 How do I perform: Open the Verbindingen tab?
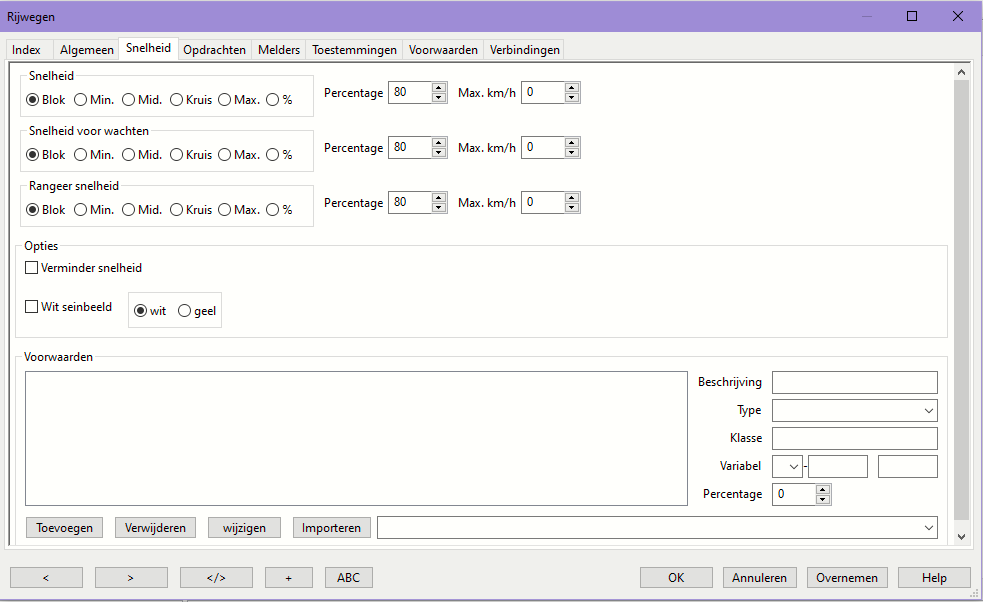(524, 50)
